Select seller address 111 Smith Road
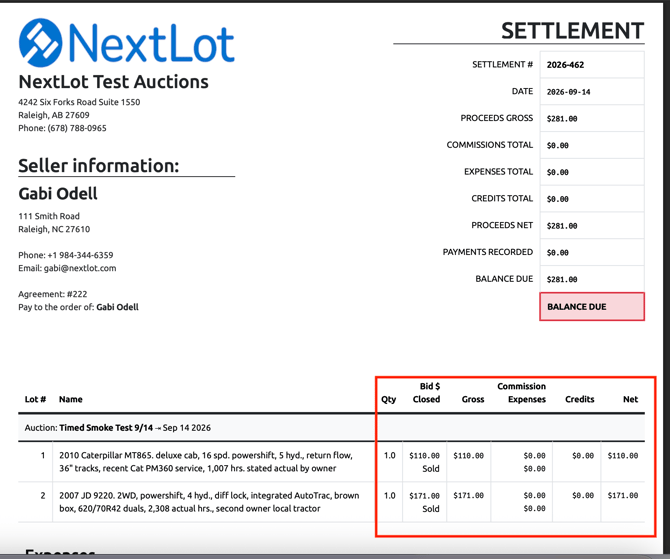The image size is (670, 559). 49,216
